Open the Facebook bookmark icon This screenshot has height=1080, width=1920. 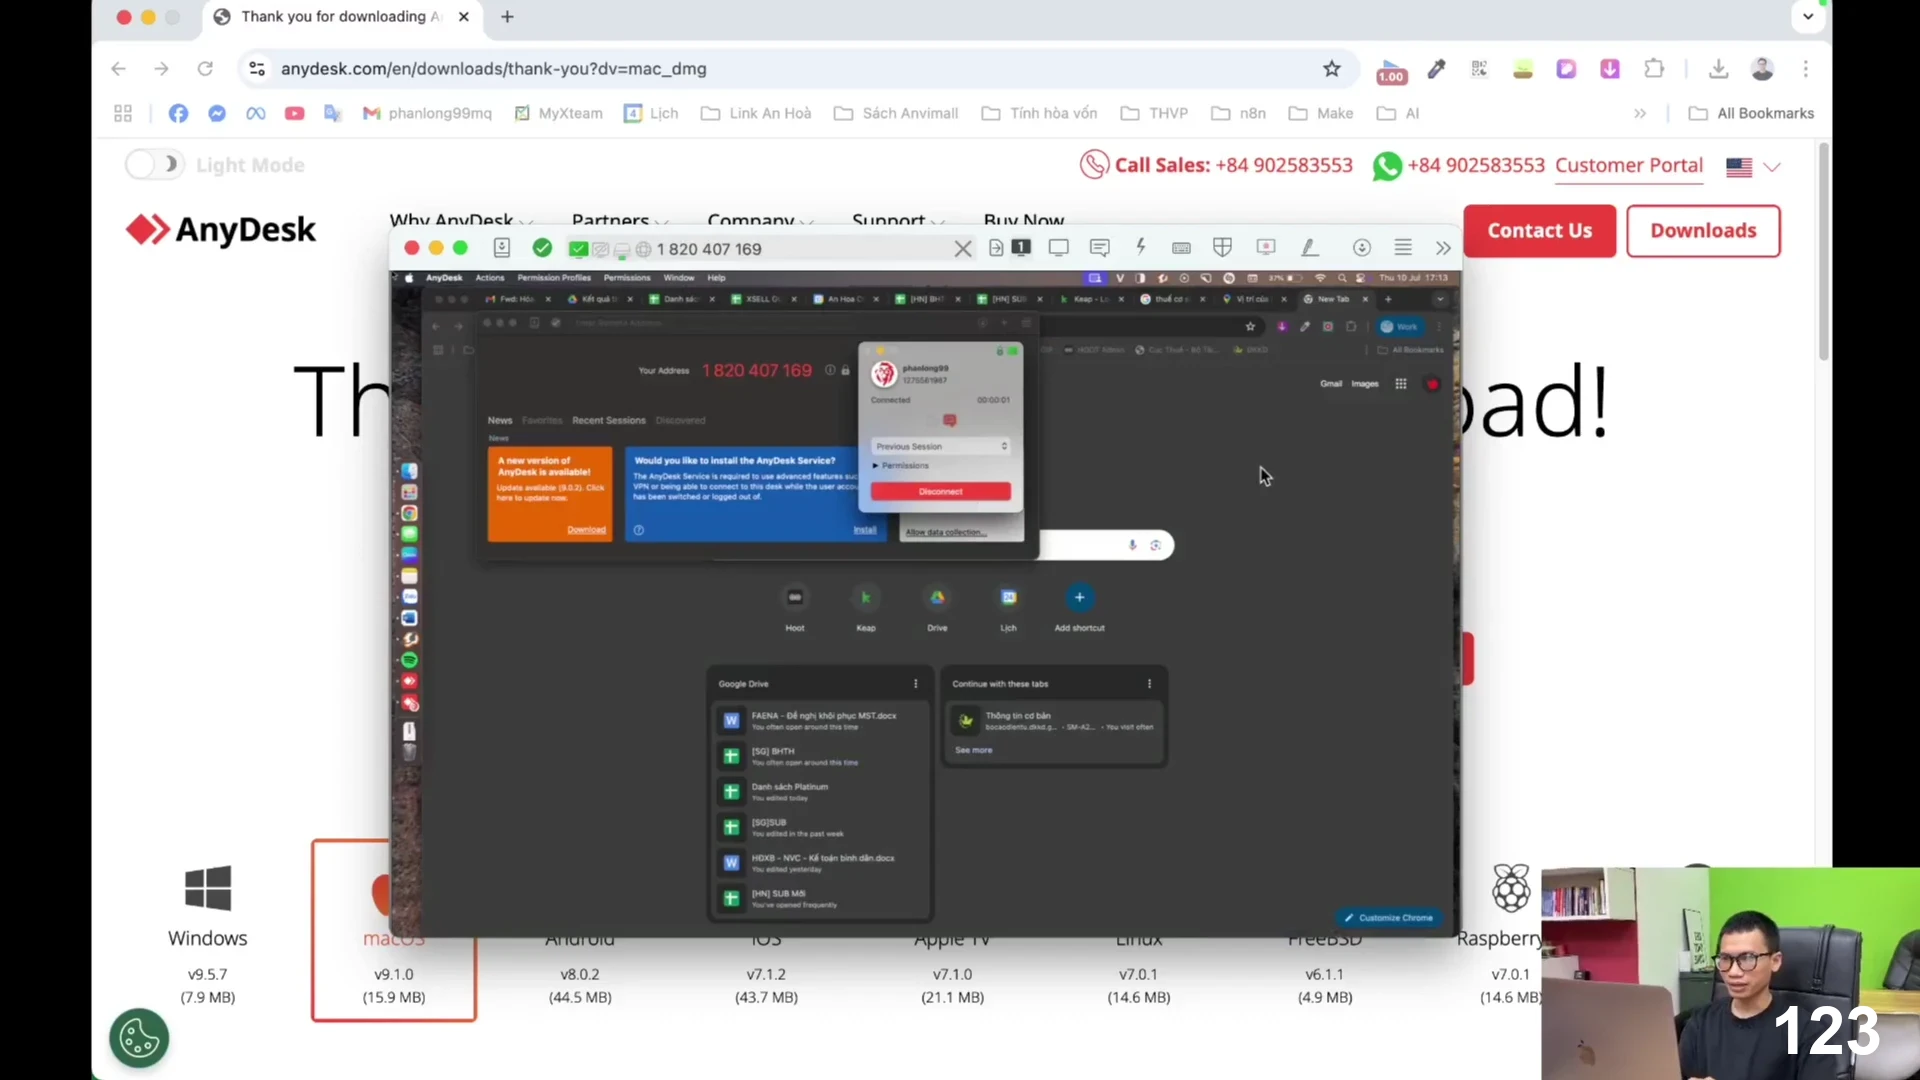[x=178, y=113]
